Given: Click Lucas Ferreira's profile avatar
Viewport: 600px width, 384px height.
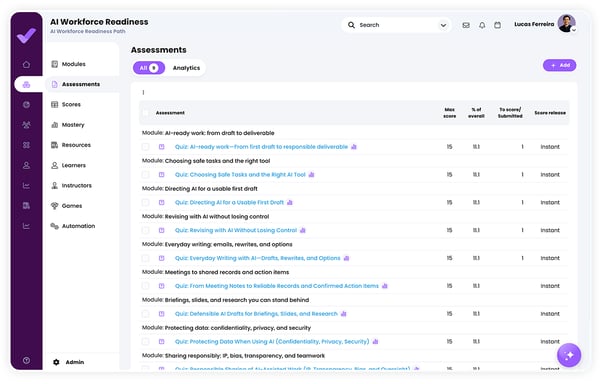Looking at the screenshot, I should point(566,23).
